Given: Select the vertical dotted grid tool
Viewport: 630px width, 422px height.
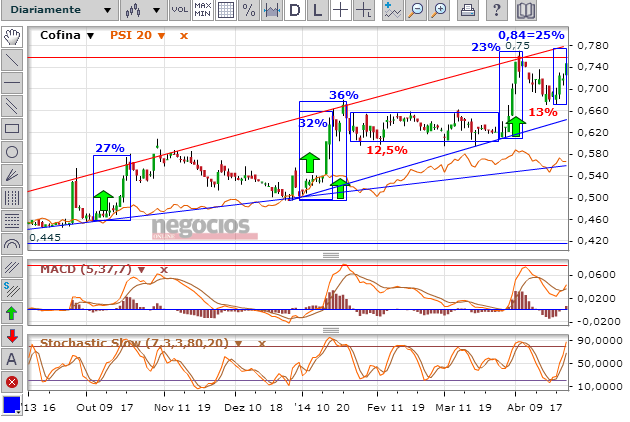Looking at the screenshot, I should (12, 198).
